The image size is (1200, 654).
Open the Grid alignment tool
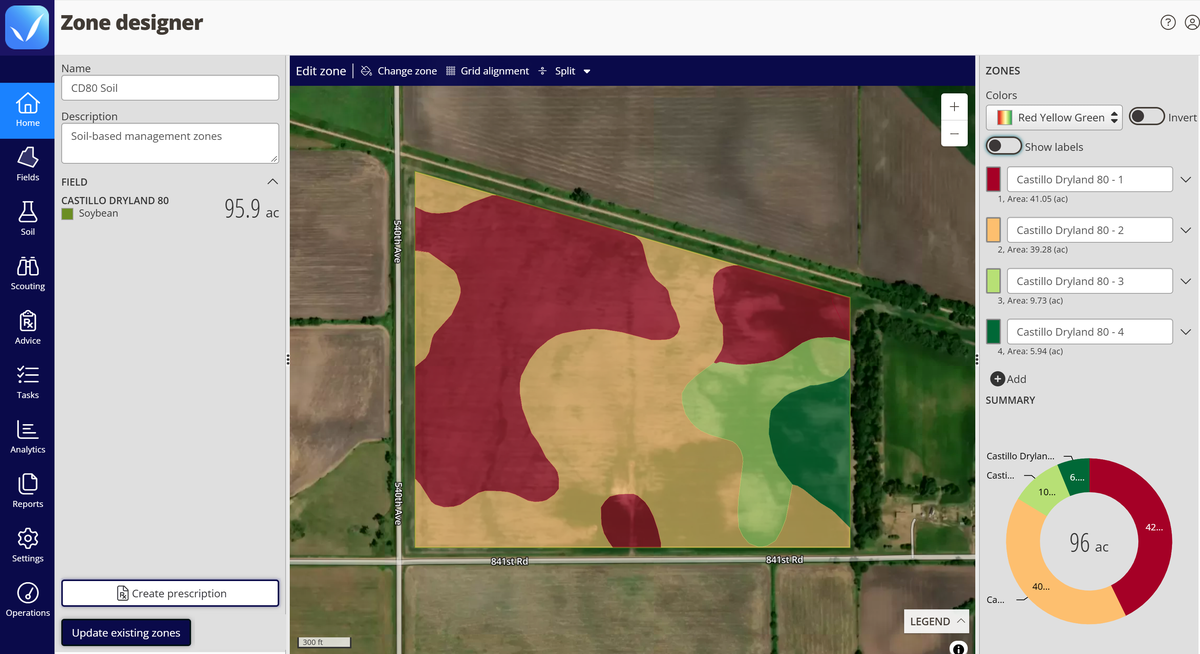pyautogui.click(x=487, y=71)
